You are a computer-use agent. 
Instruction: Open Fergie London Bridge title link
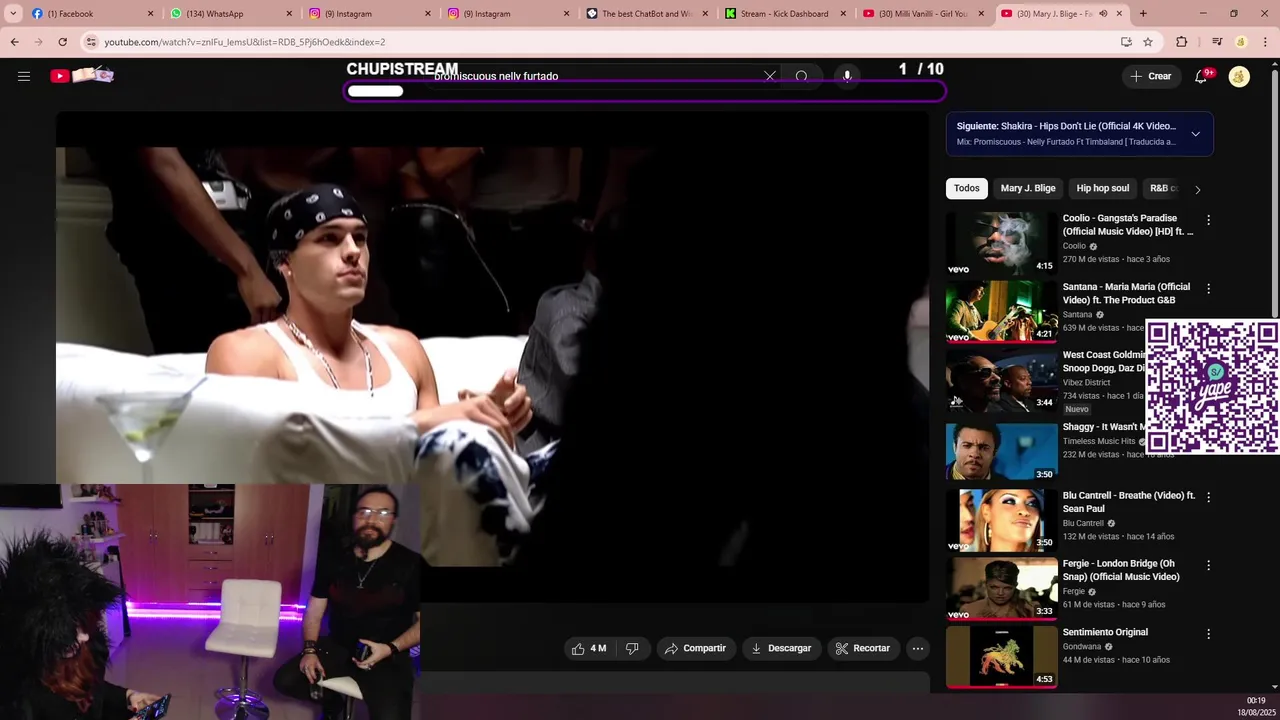click(1121, 570)
